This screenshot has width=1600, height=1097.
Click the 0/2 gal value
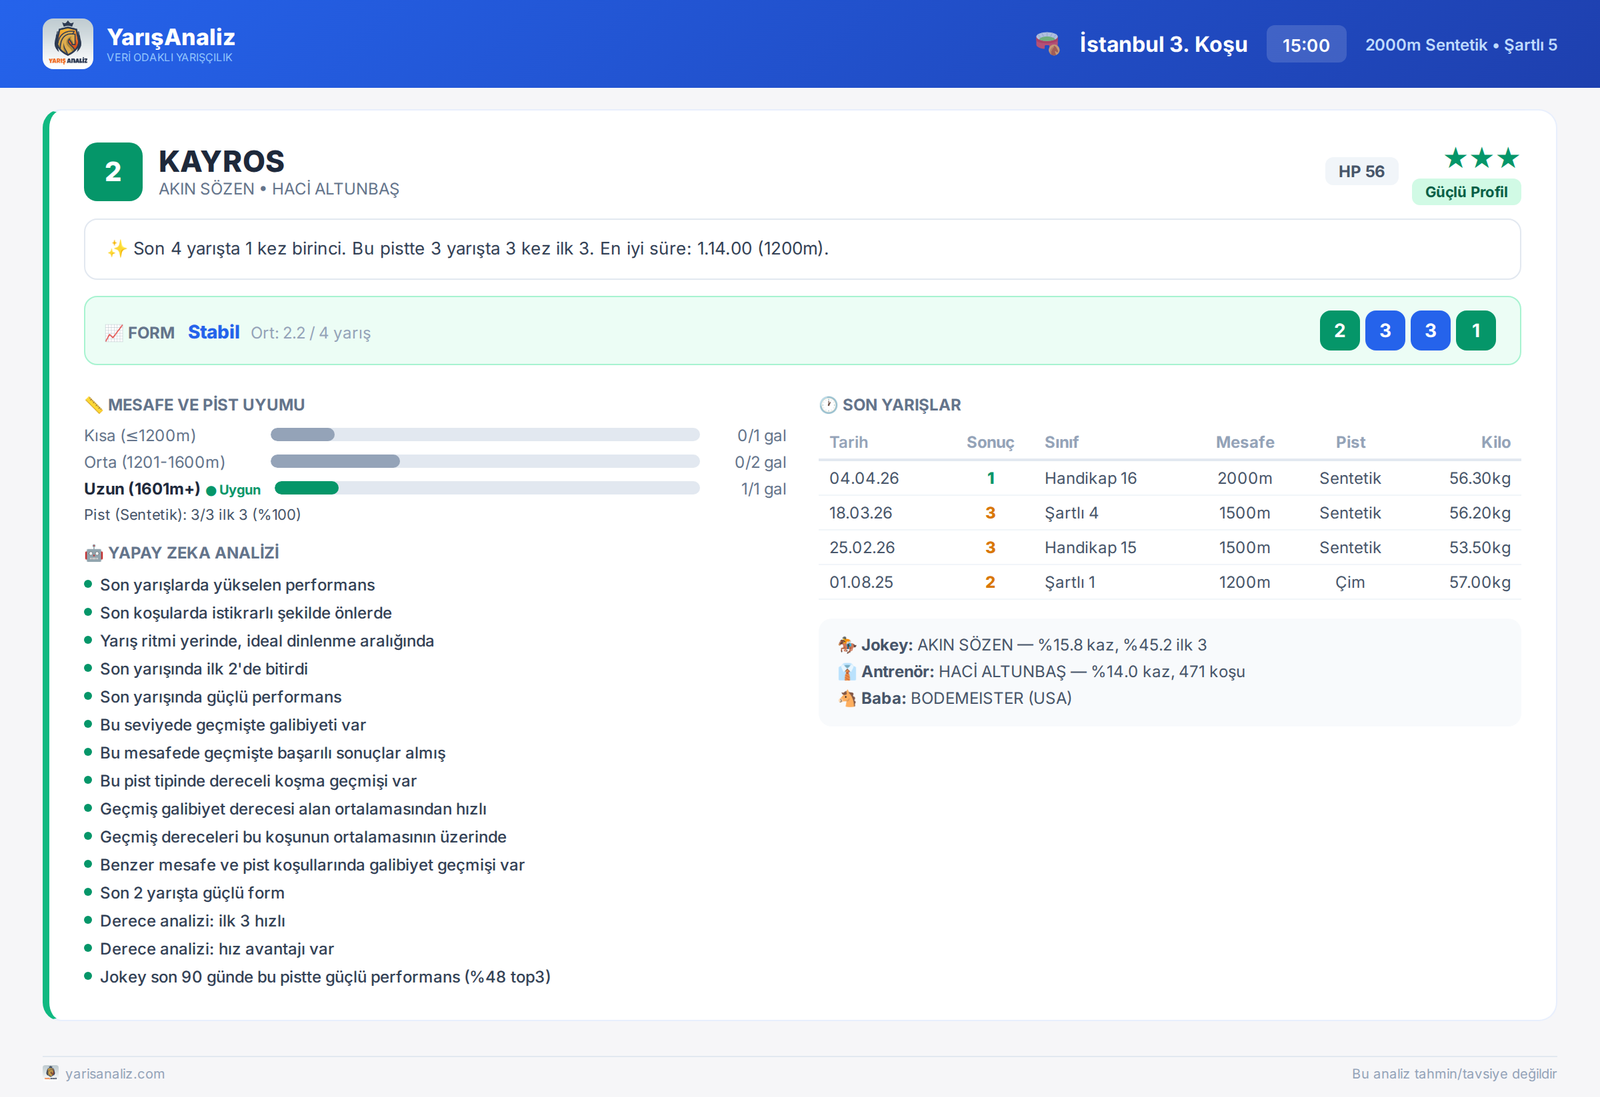pos(760,462)
